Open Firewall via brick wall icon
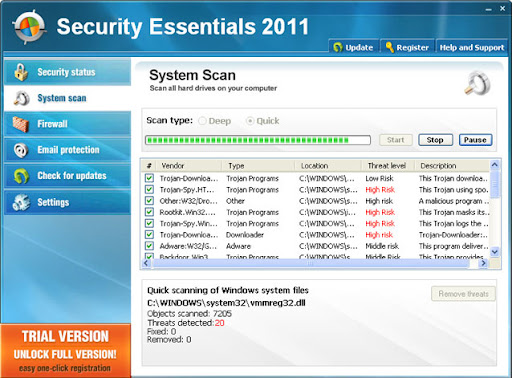The height and width of the screenshot is (378, 512). [x=20, y=124]
